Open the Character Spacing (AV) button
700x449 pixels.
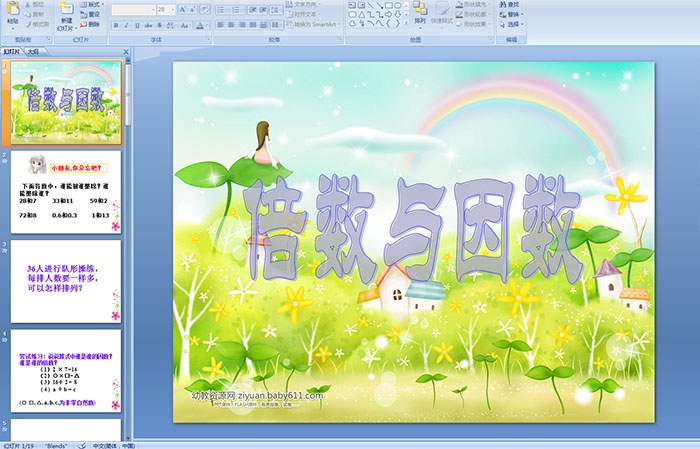pyautogui.click(x=171, y=25)
